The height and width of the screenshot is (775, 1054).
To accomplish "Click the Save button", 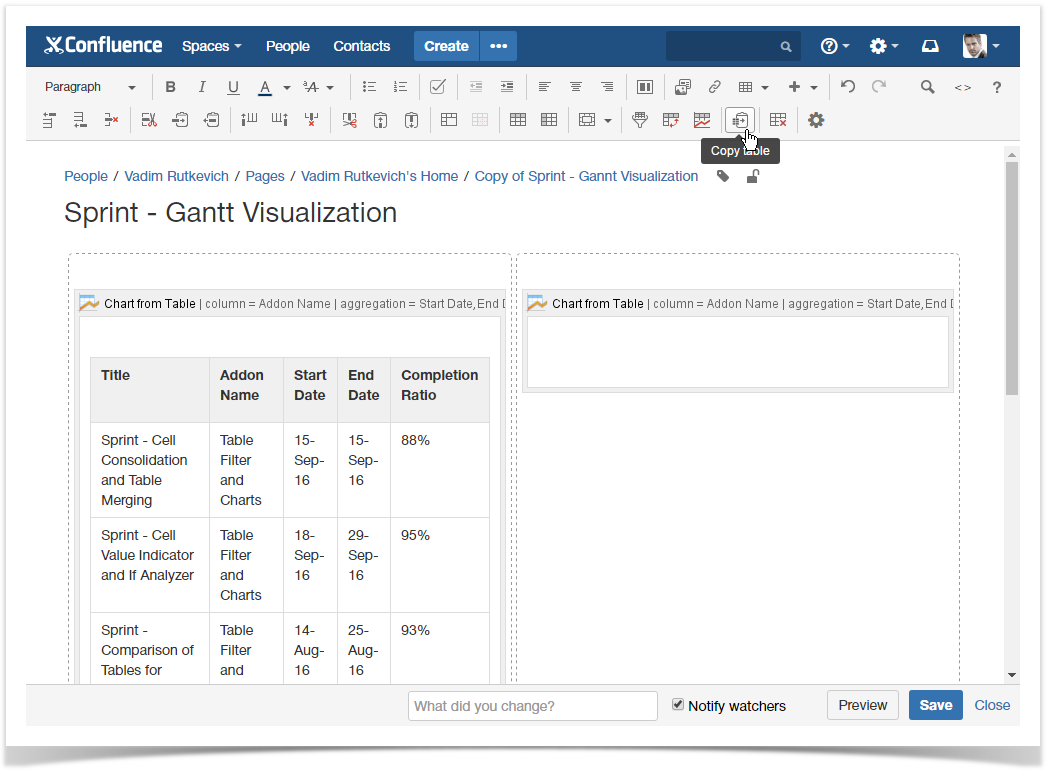I will click(x=935, y=705).
